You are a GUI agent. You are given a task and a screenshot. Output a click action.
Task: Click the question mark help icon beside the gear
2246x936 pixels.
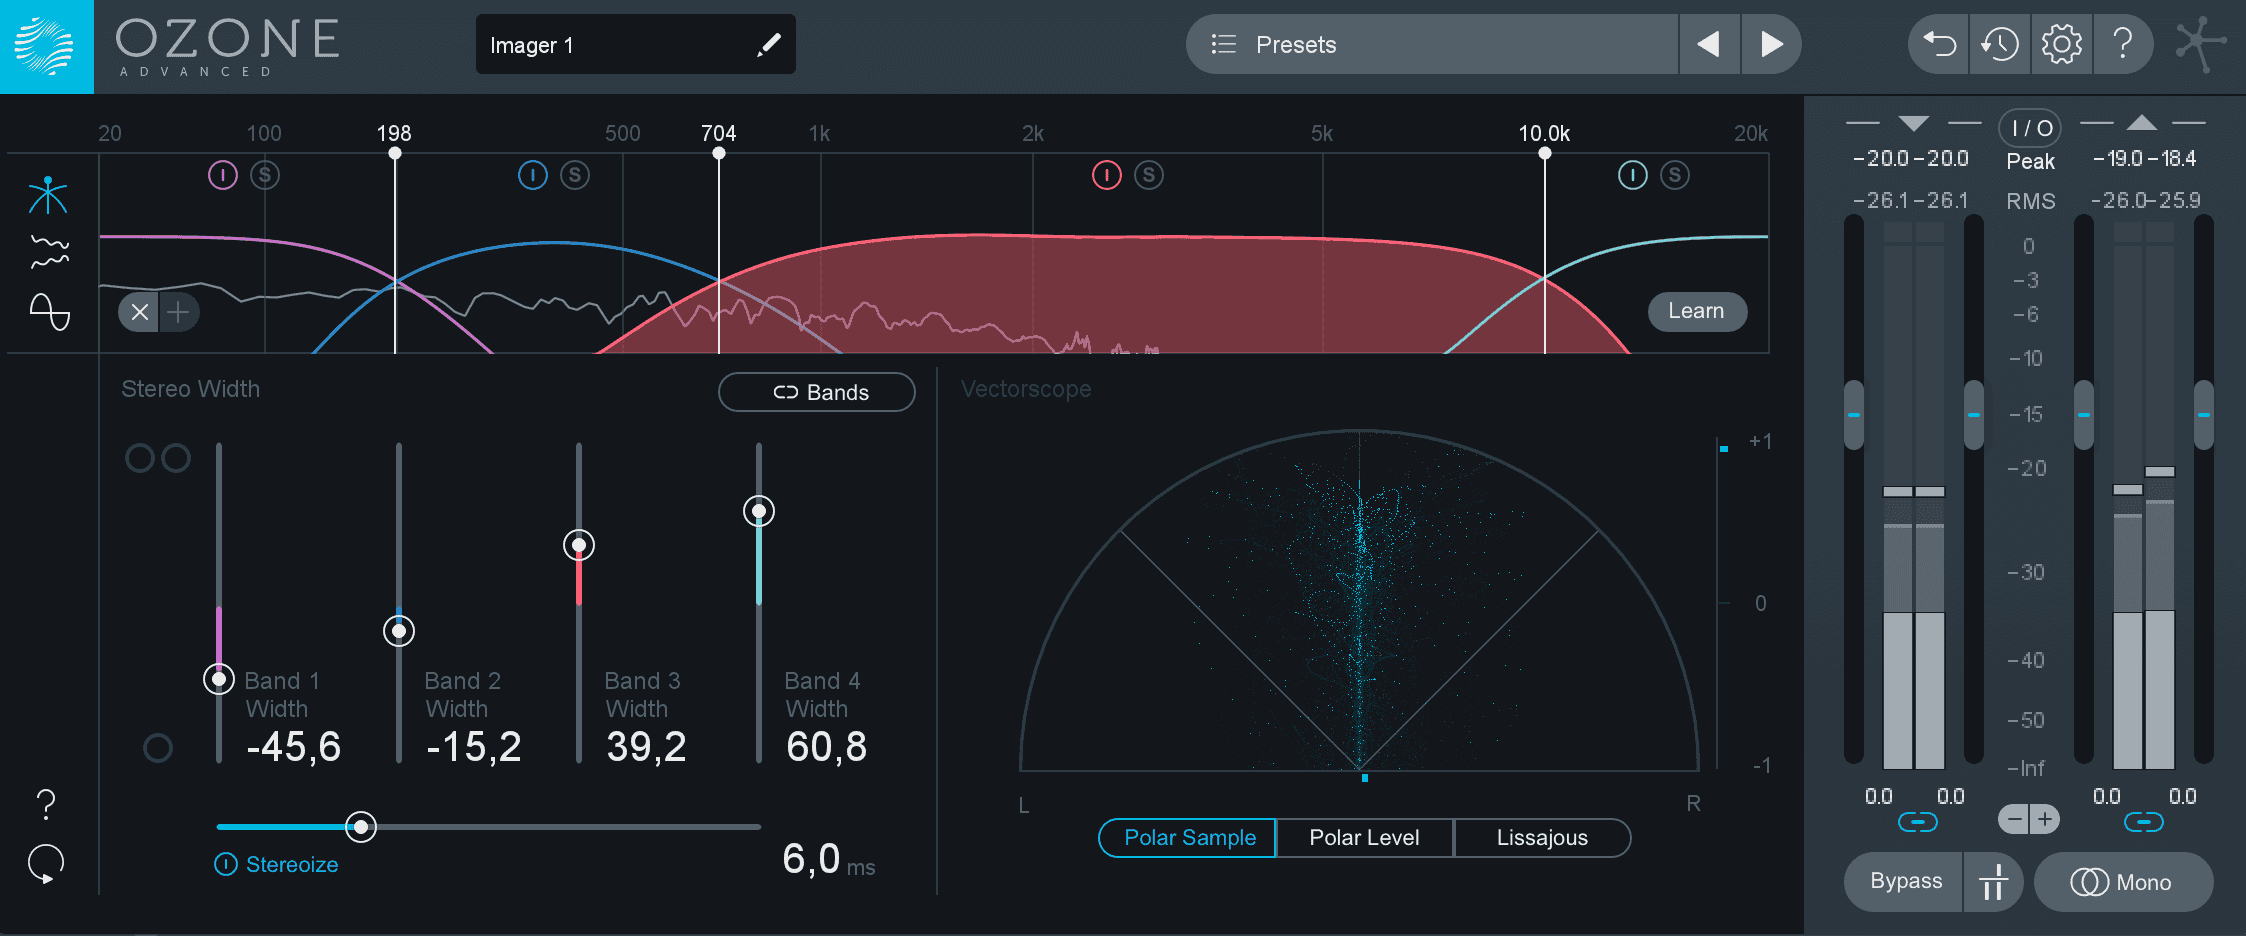pyautogui.click(x=2122, y=44)
